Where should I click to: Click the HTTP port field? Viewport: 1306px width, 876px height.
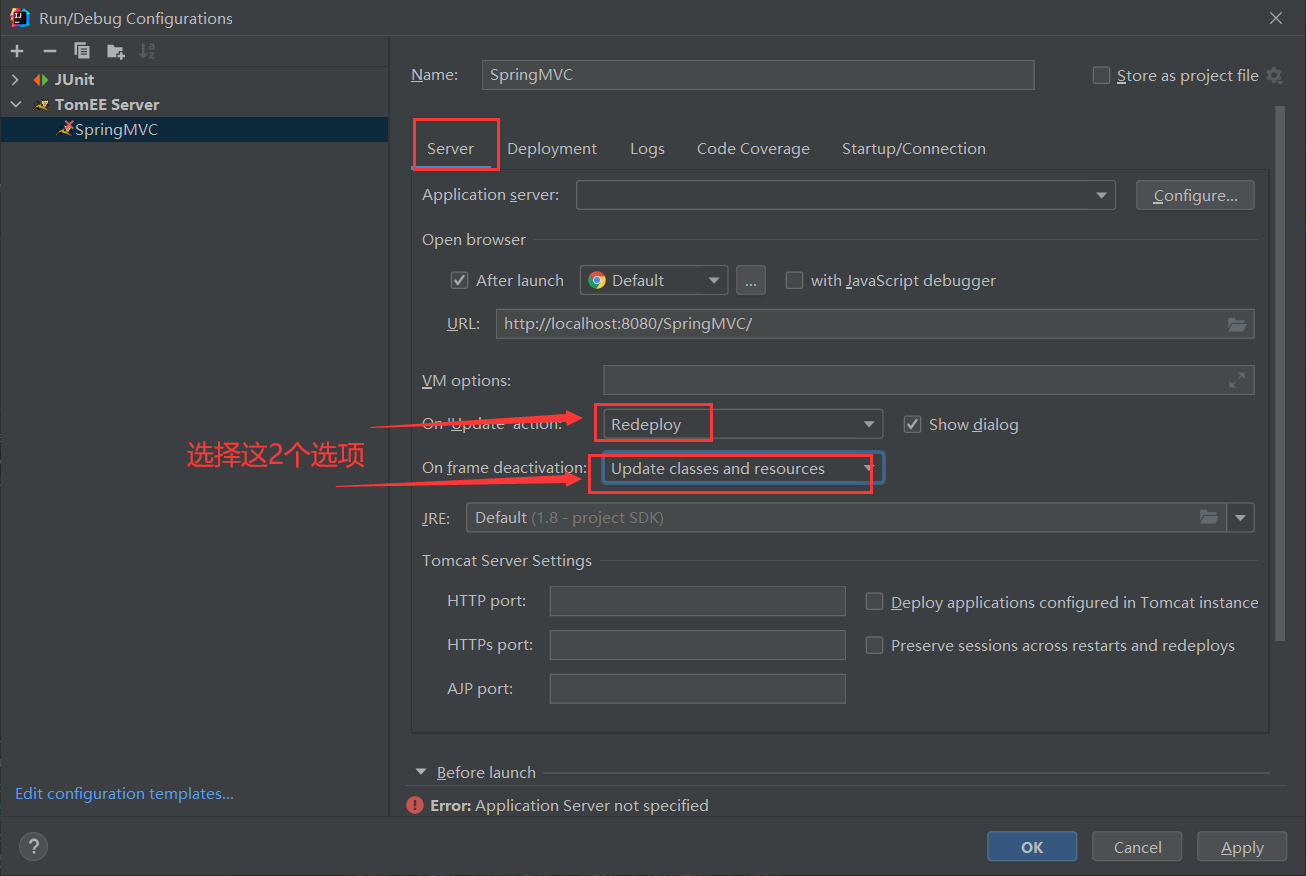click(x=697, y=601)
